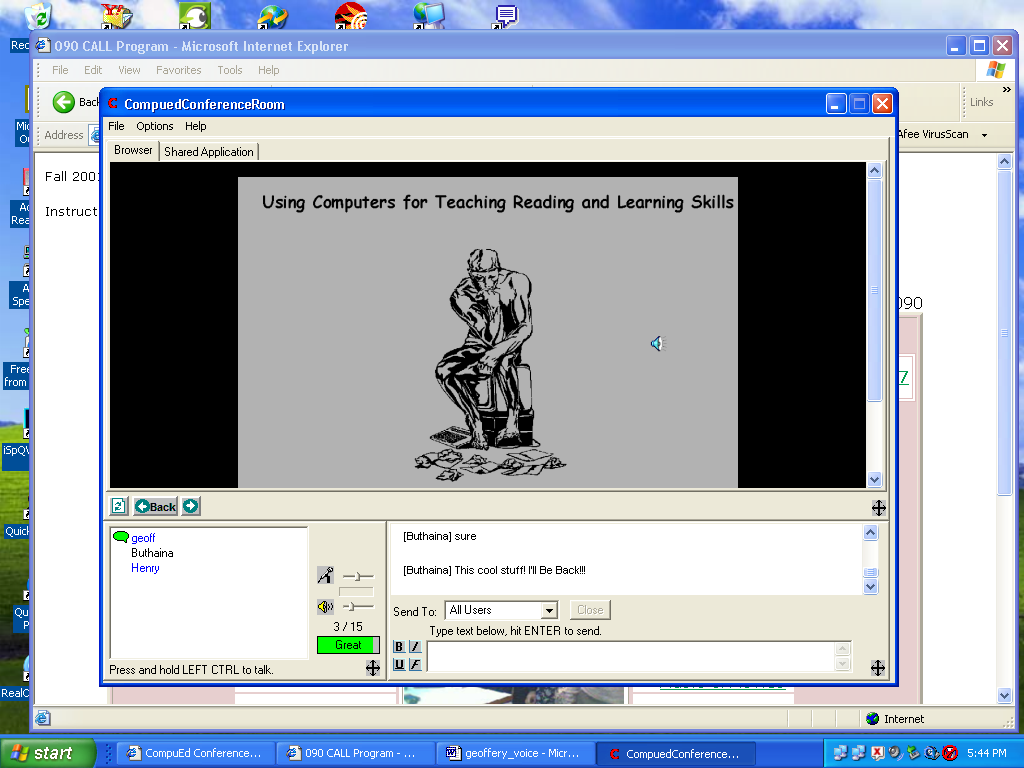The width and height of the screenshot is (1024, 768).
Task: Open Internet Explorer View menu
Action: (129, 70)
